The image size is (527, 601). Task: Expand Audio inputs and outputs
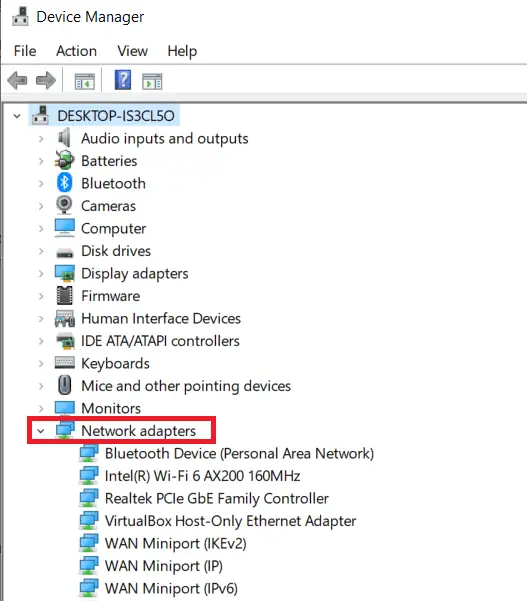(41, 138)
